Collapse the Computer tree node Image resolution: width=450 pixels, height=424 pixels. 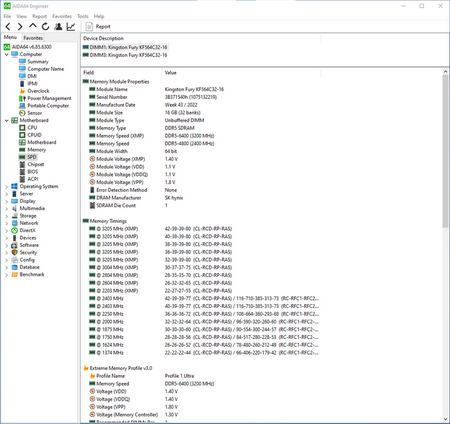[x=6, y=54]
